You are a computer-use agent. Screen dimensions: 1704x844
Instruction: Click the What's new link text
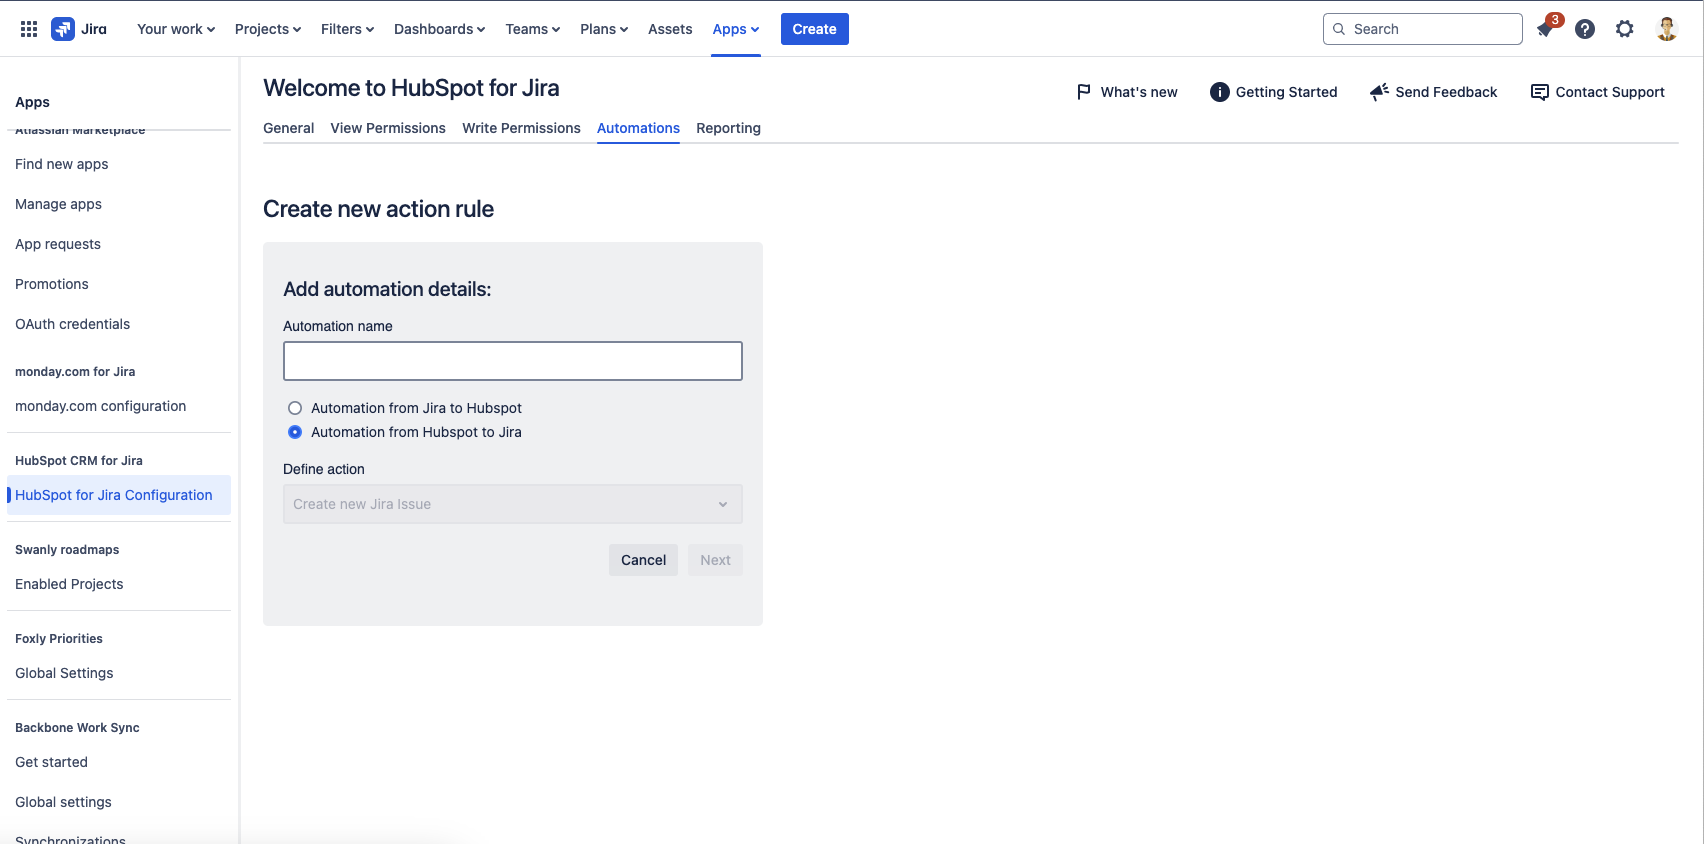click(x=1139, y=92)
